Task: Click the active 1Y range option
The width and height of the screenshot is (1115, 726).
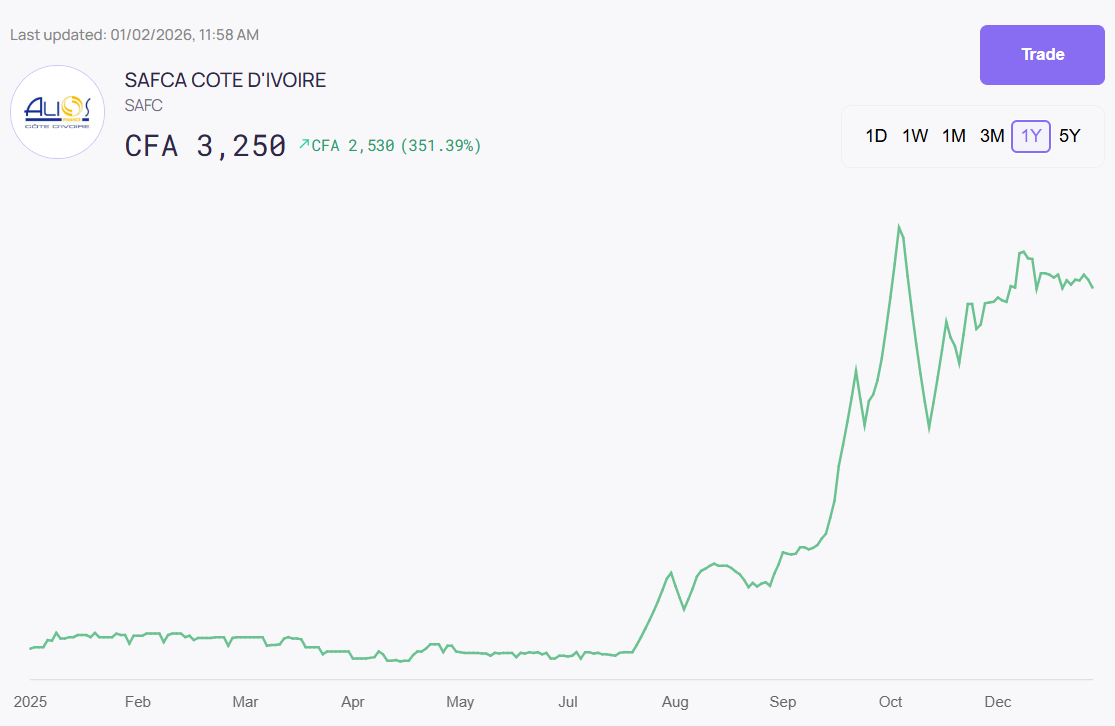Action: point(1031,136)
